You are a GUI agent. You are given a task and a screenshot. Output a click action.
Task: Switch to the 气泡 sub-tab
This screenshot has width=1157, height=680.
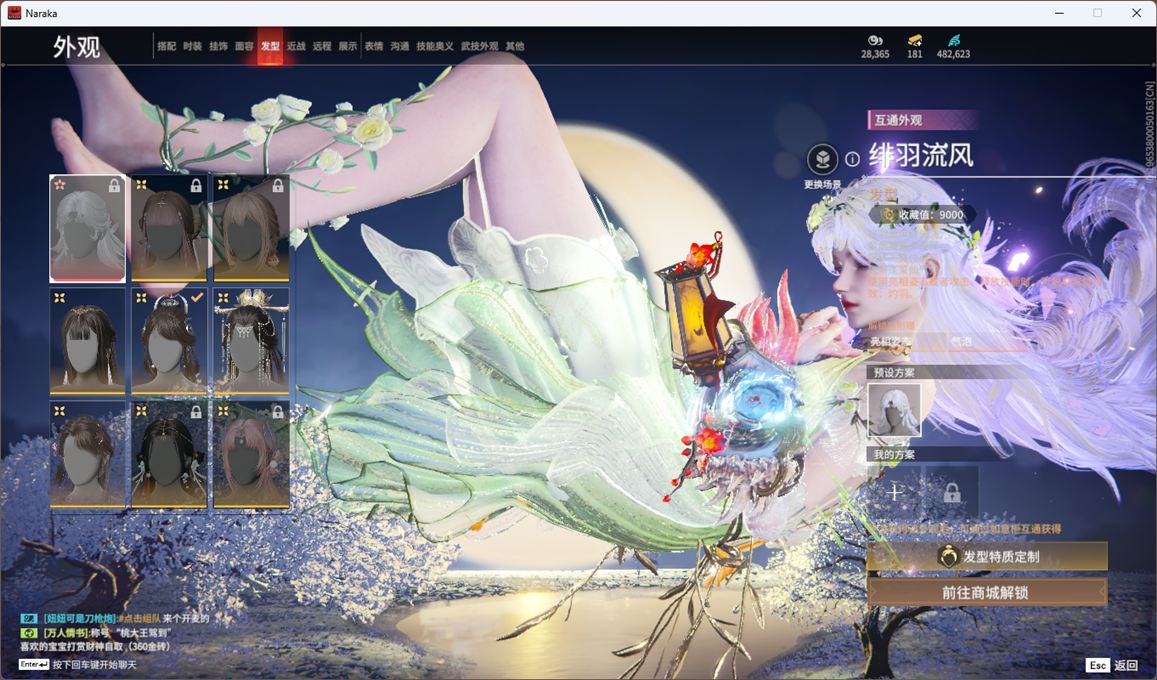click(x=960, y=342)
